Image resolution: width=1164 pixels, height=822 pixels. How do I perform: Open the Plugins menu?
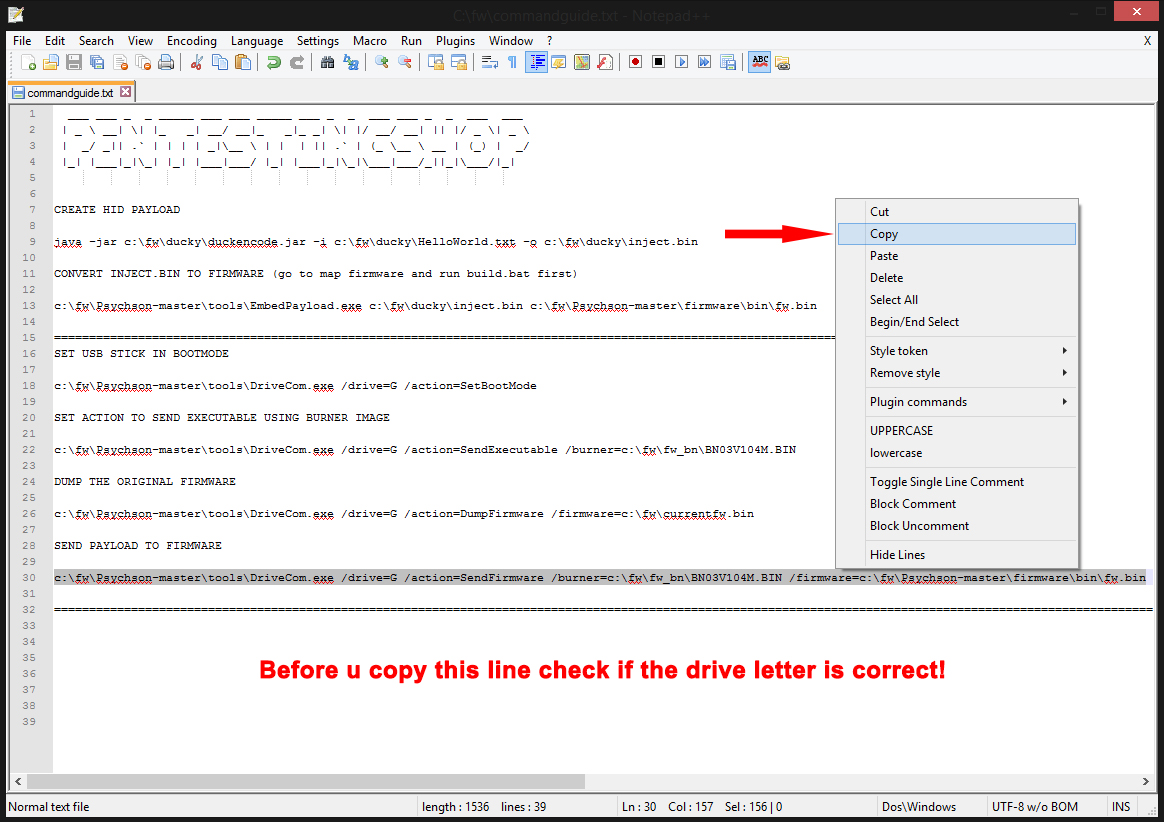coord(455,41)
